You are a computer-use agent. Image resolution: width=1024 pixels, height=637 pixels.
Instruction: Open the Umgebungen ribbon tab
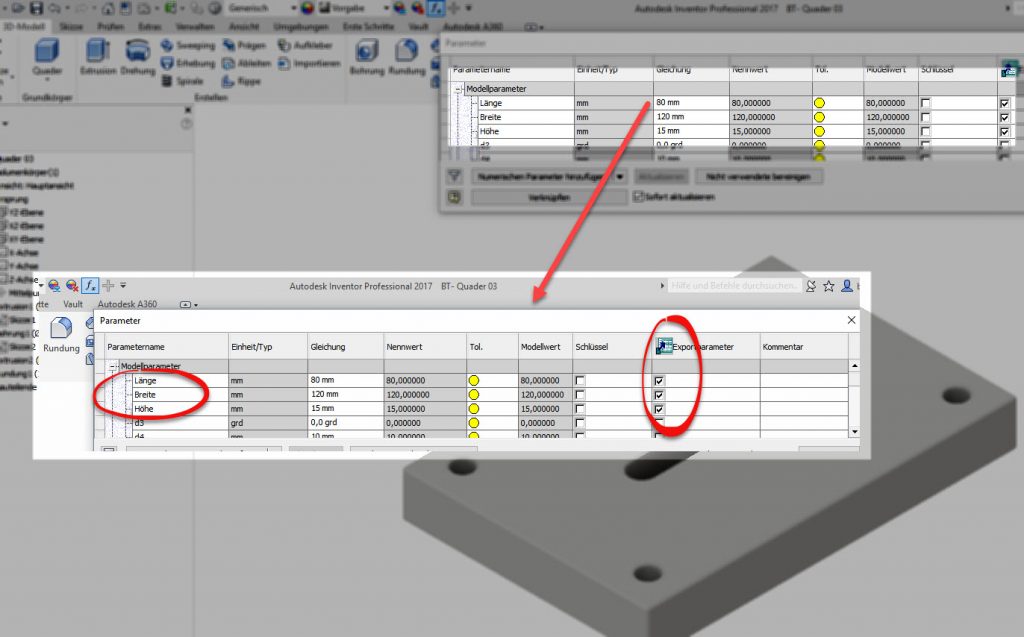[300, 26]
